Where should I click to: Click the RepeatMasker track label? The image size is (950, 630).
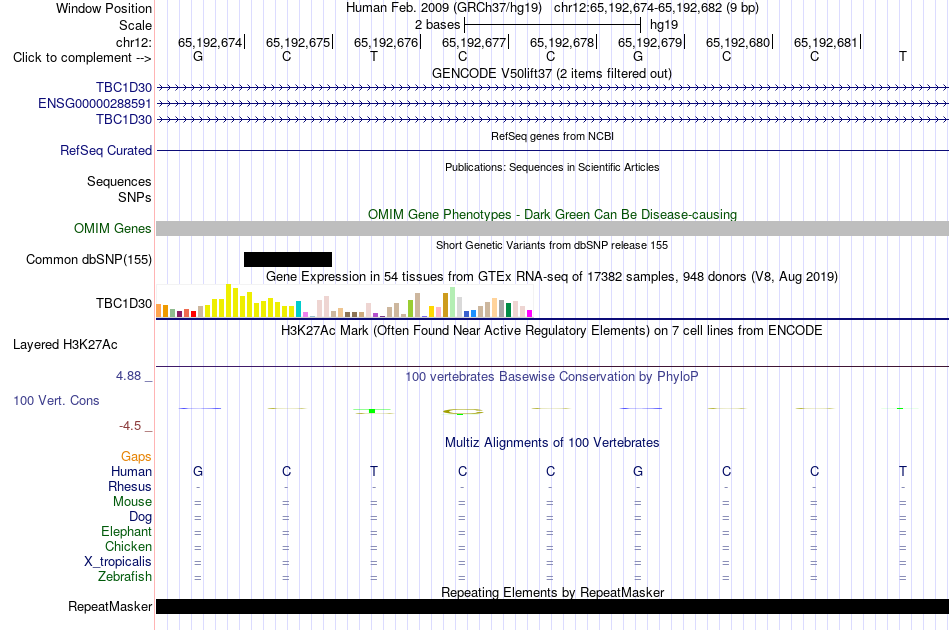click(110, 606)
